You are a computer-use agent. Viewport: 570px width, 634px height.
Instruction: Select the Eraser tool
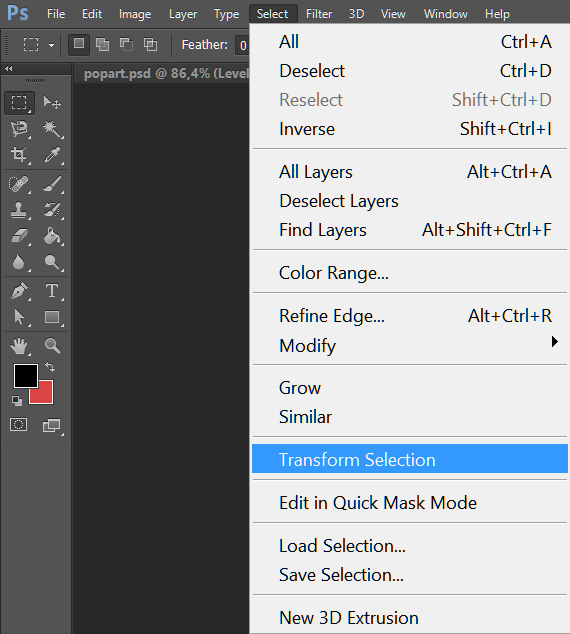click(x=19, y=236)
